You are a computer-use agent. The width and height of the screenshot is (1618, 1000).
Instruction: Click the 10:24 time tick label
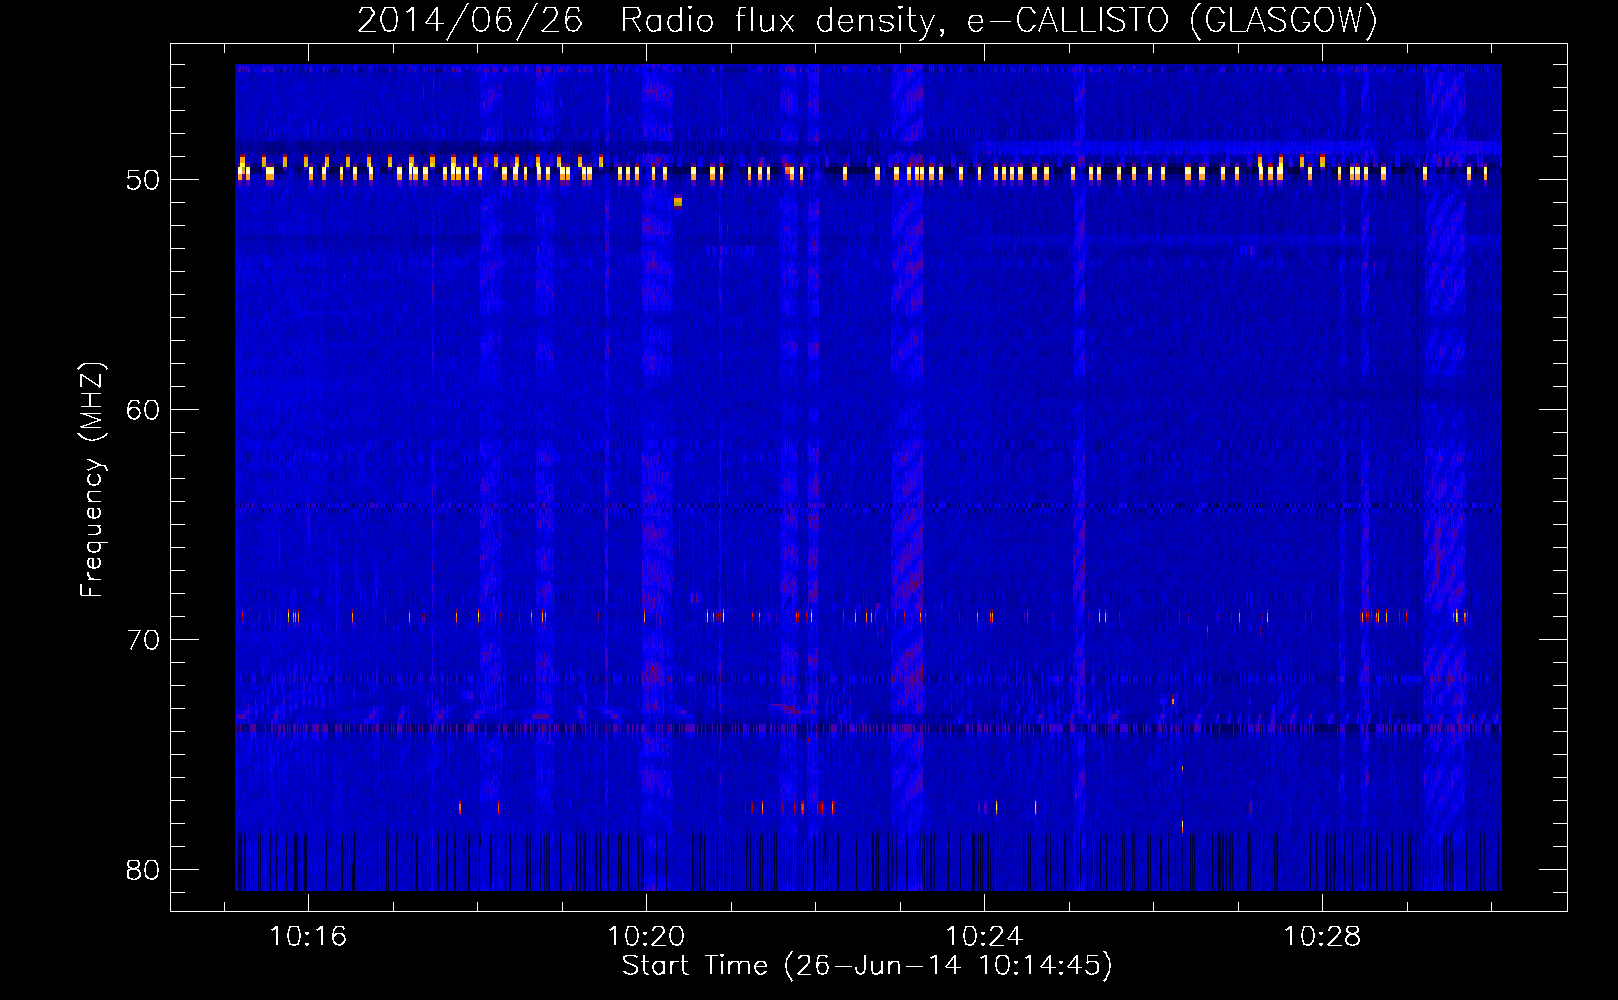[984, 937]
